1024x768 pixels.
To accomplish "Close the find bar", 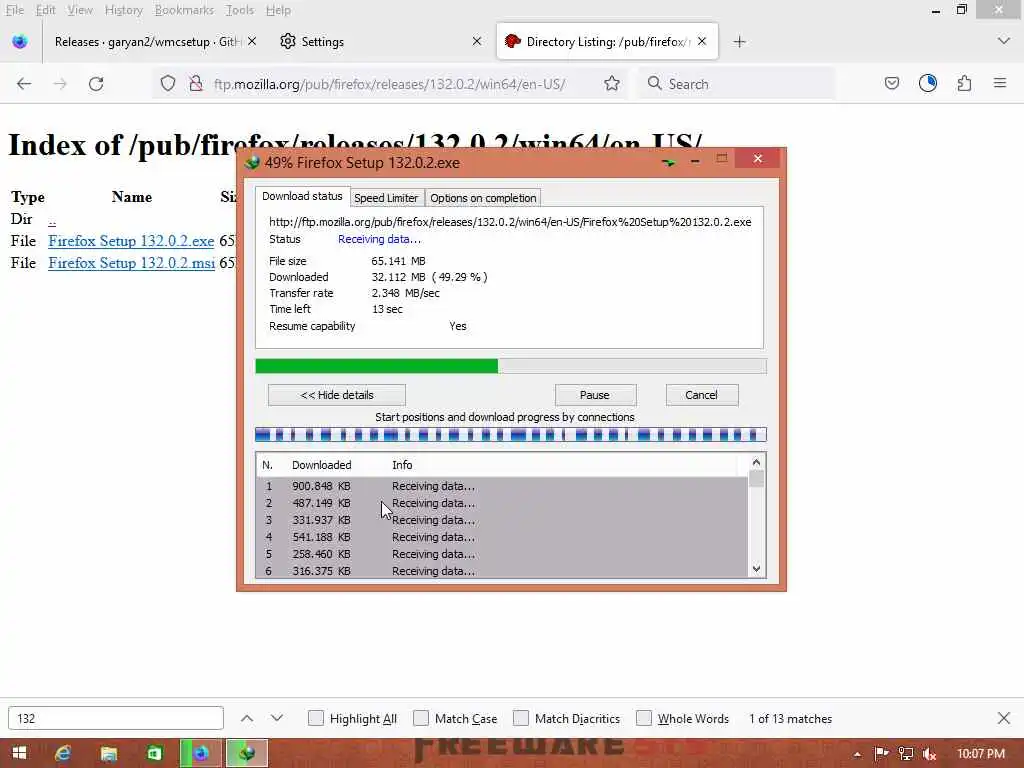I will click(1004, 718).
